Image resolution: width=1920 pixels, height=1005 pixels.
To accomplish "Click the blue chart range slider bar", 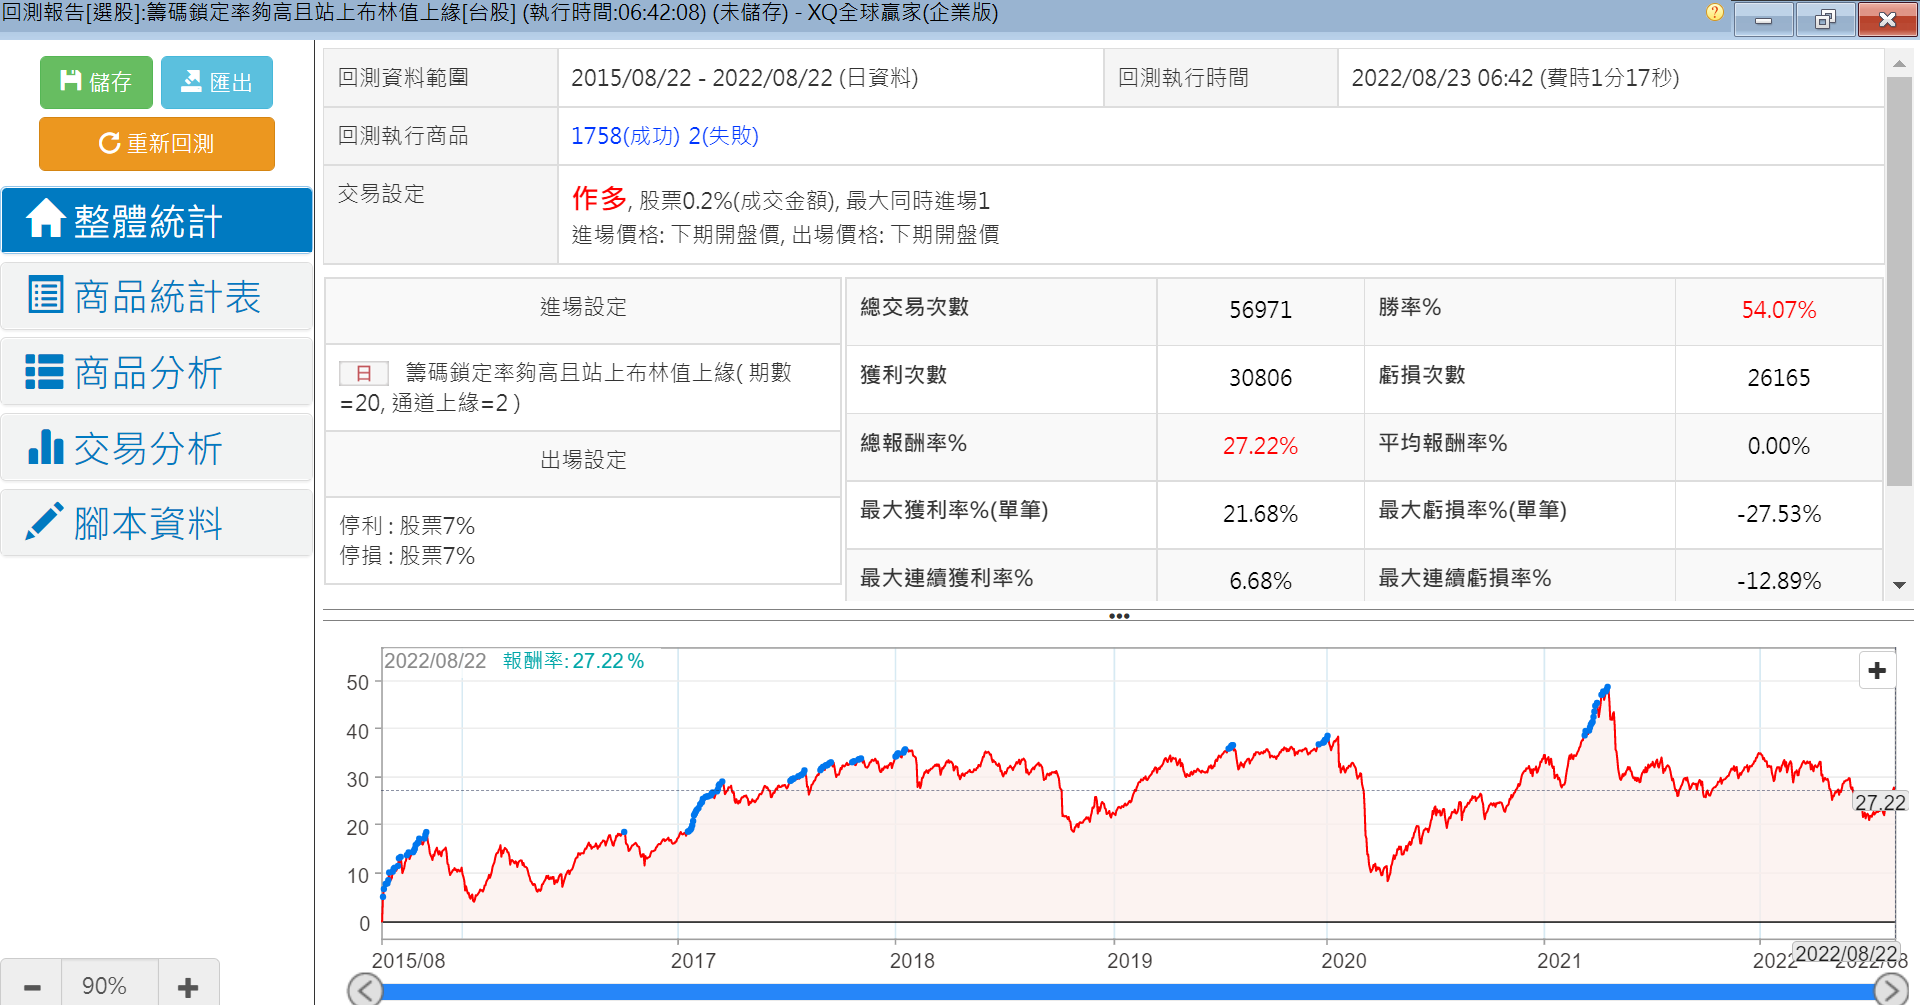I will pyautogui.click(x=1127, y=991).
